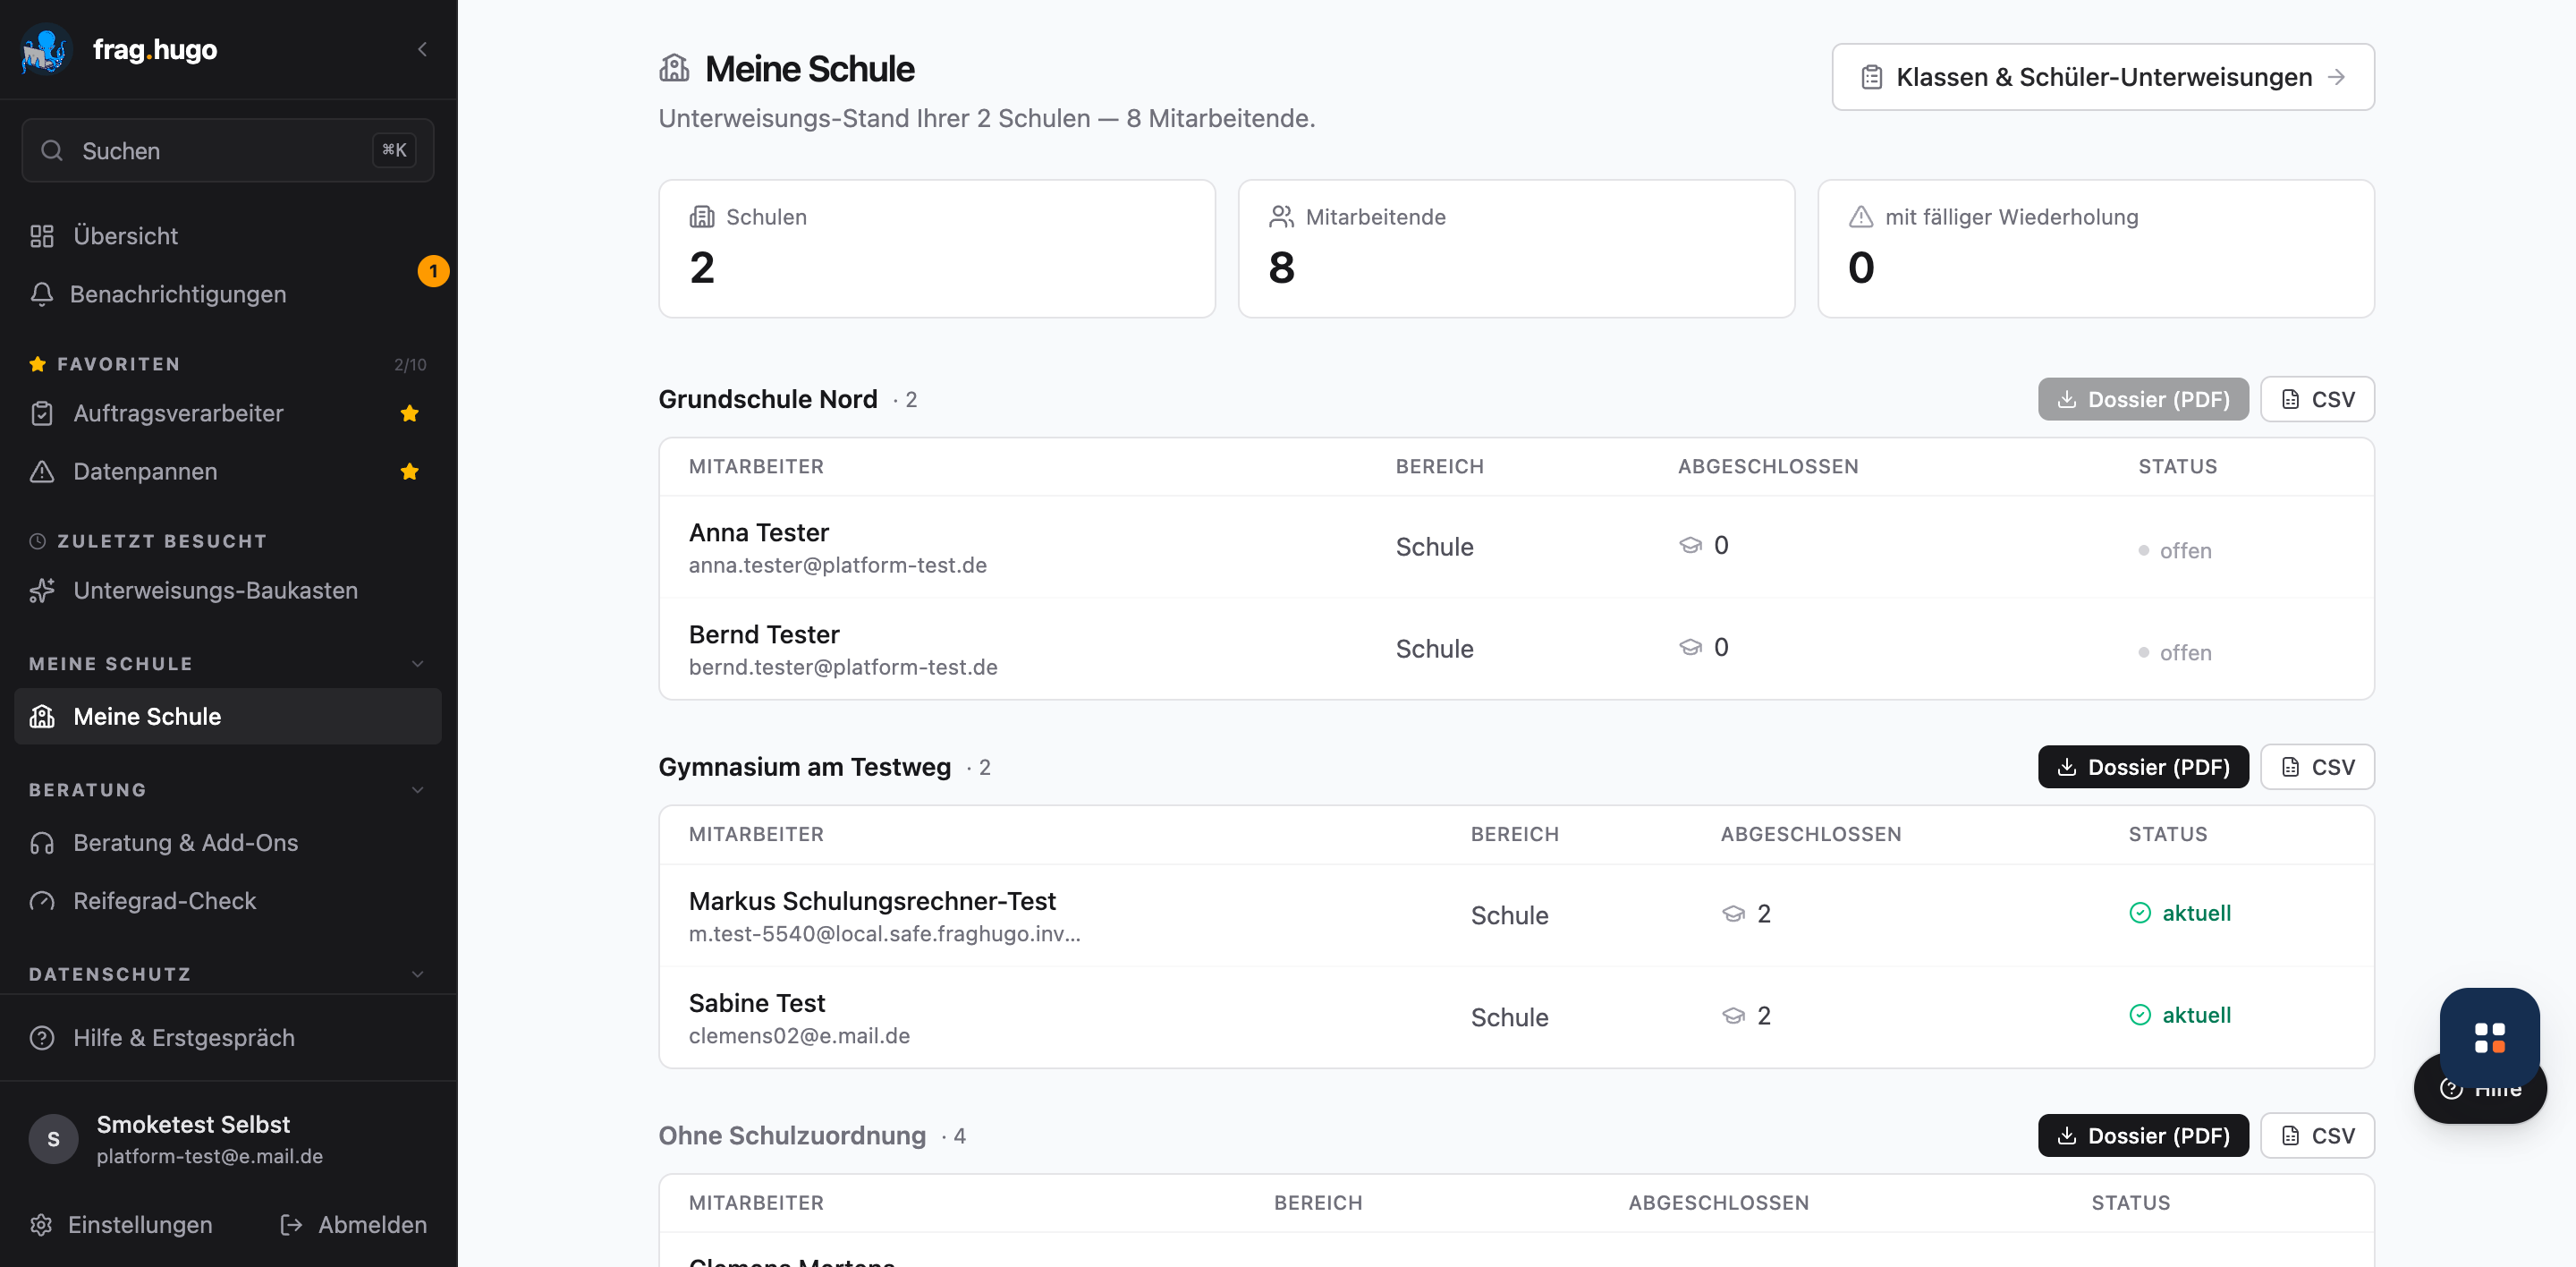2576x1267 pixels.
Task: Collapse the sidebar with the chevron arrow
Action: pos(422,49)
